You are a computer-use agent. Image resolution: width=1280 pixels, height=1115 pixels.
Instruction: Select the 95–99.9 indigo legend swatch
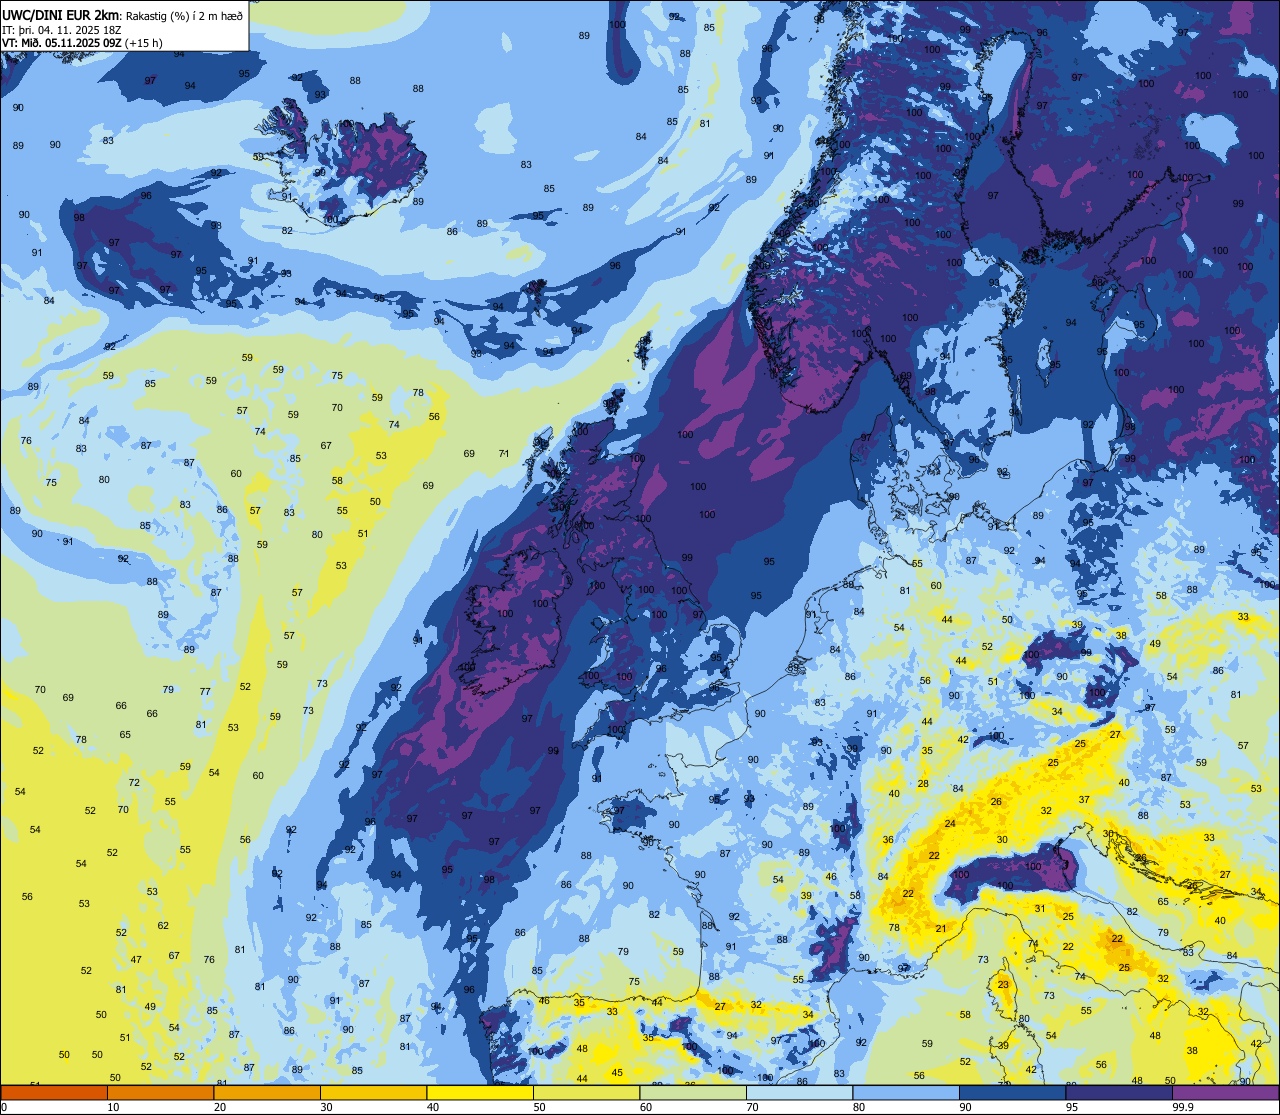[1119, 1093]
